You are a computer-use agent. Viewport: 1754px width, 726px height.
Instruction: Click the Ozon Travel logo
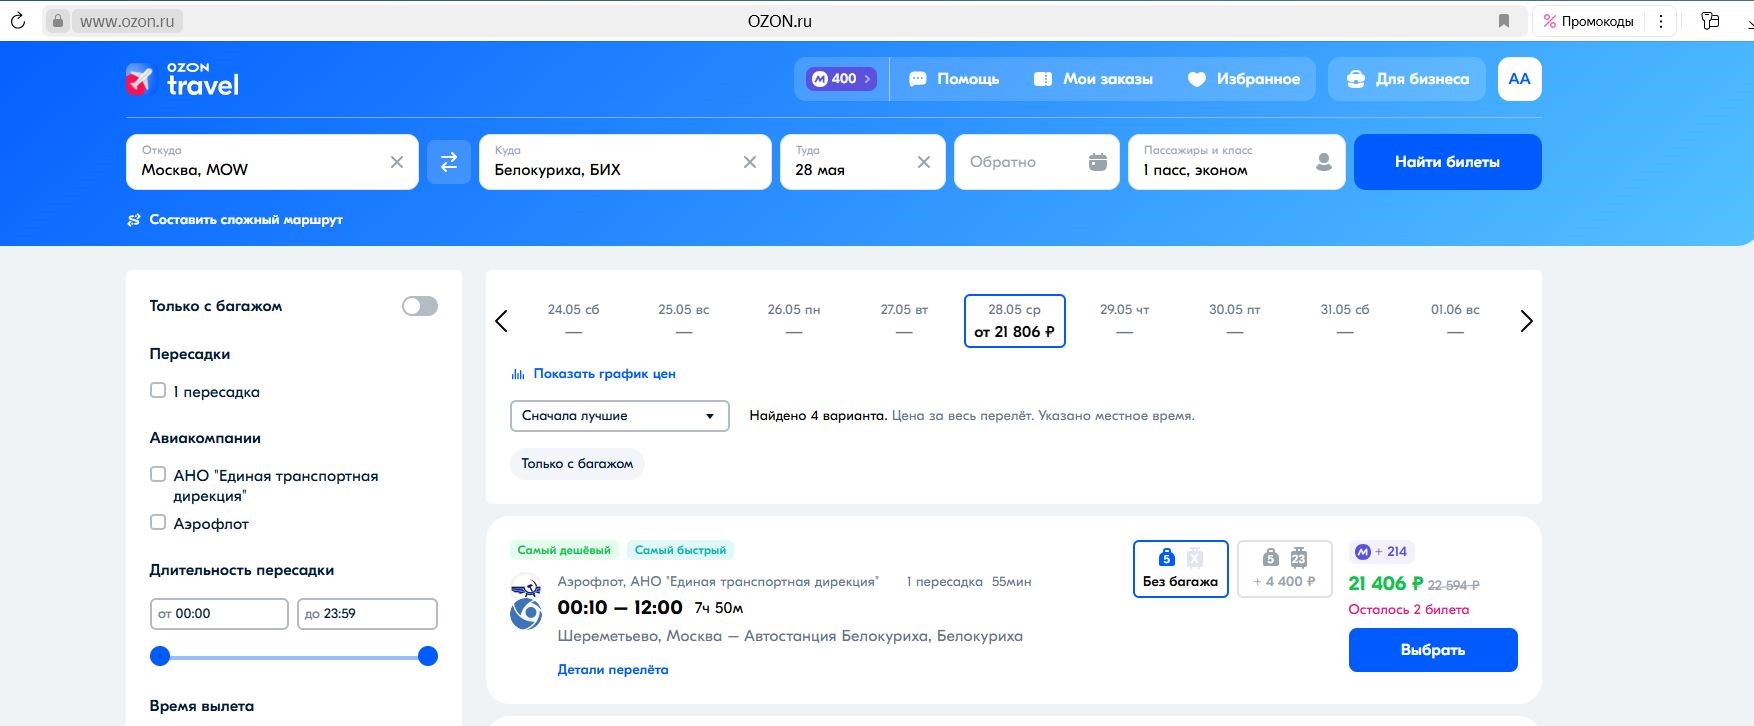click(182, 79)
